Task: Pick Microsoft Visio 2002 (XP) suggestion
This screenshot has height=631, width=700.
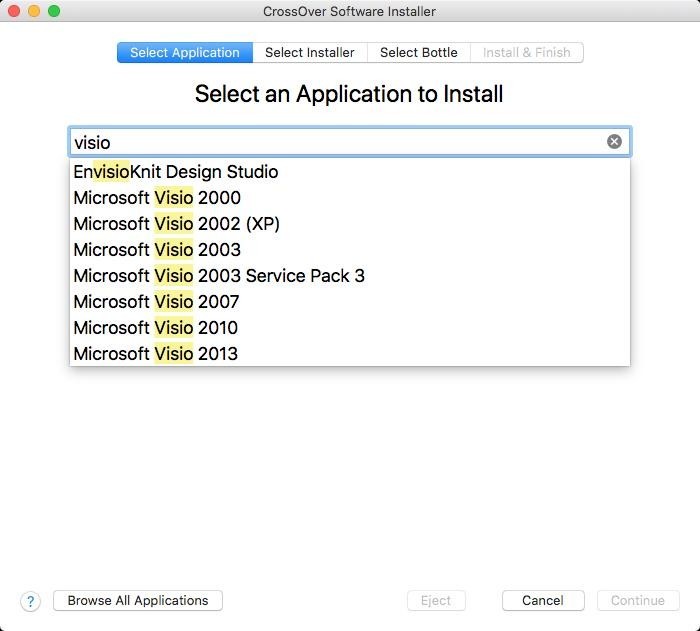Action: (176, 224)
